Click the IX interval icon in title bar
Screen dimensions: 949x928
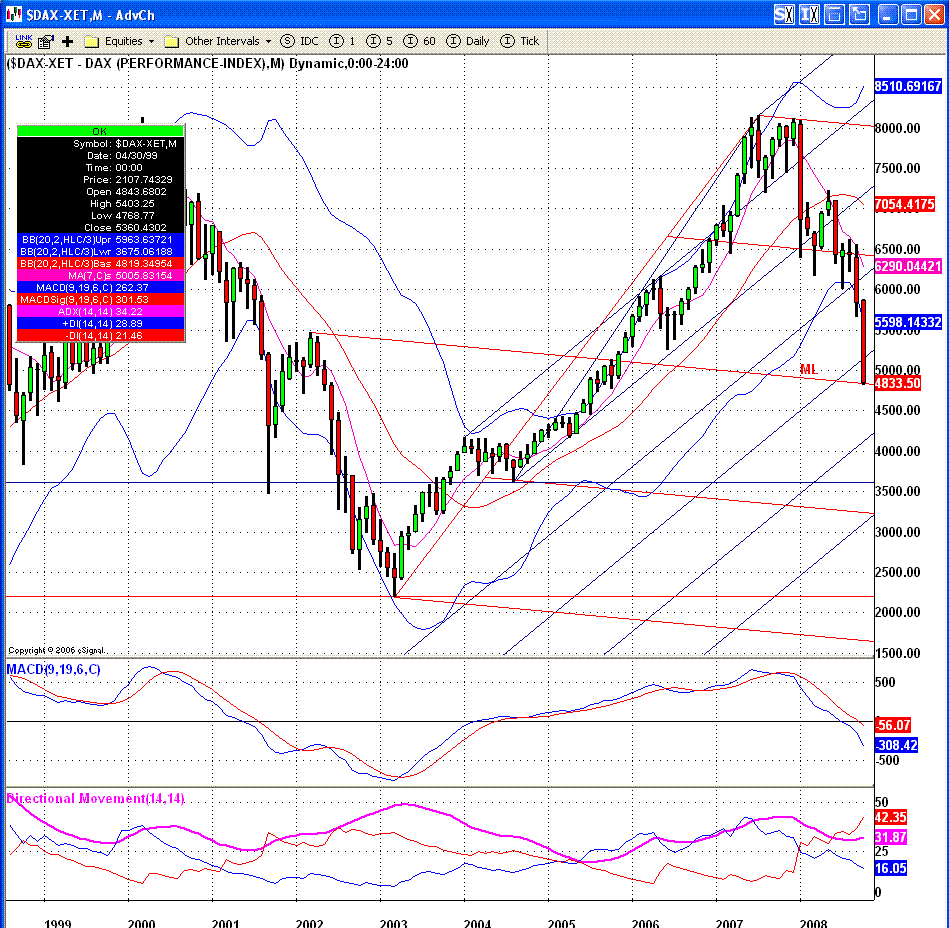click(808, 13)
